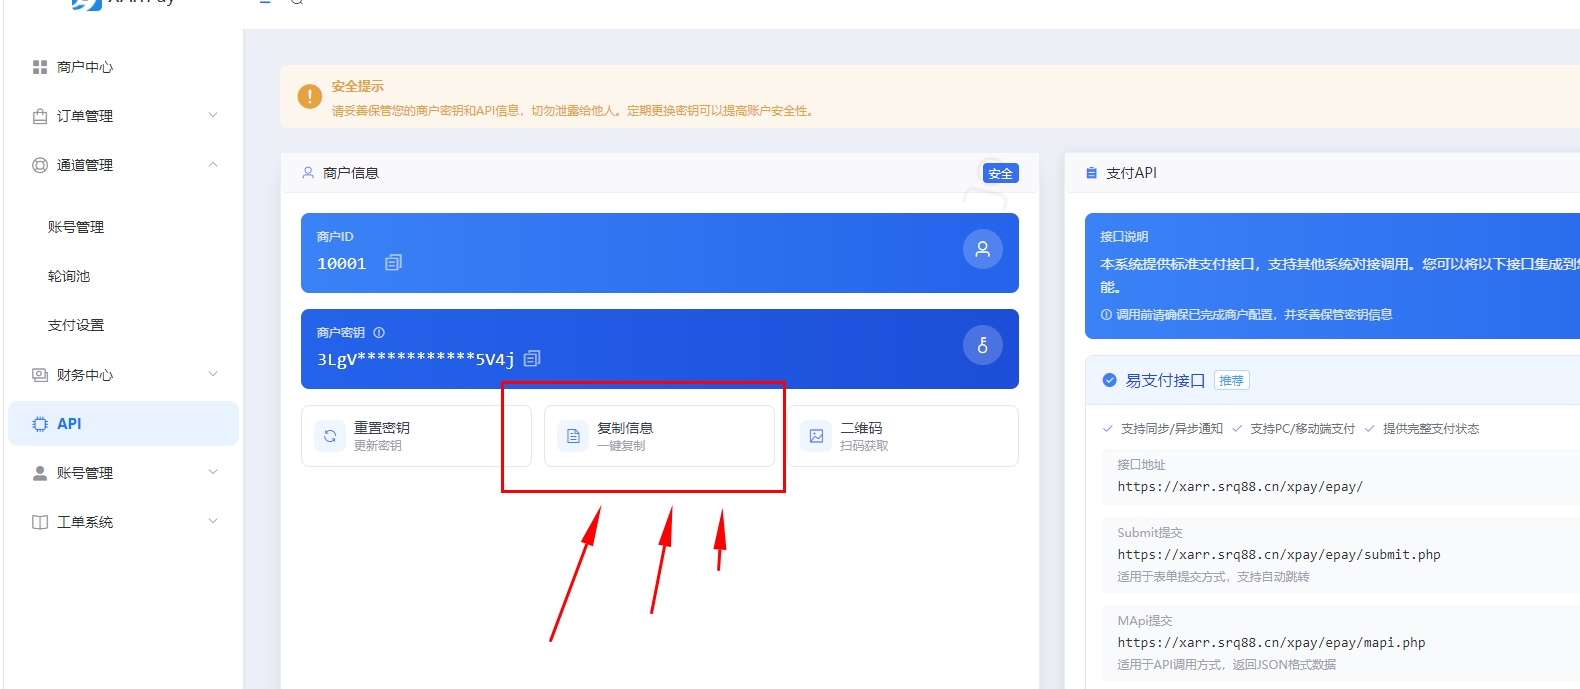The height and width of the screenshot is (689, 1580).
Task: Click the 安全 badge in merchant info header
Action: [1000, 174]
